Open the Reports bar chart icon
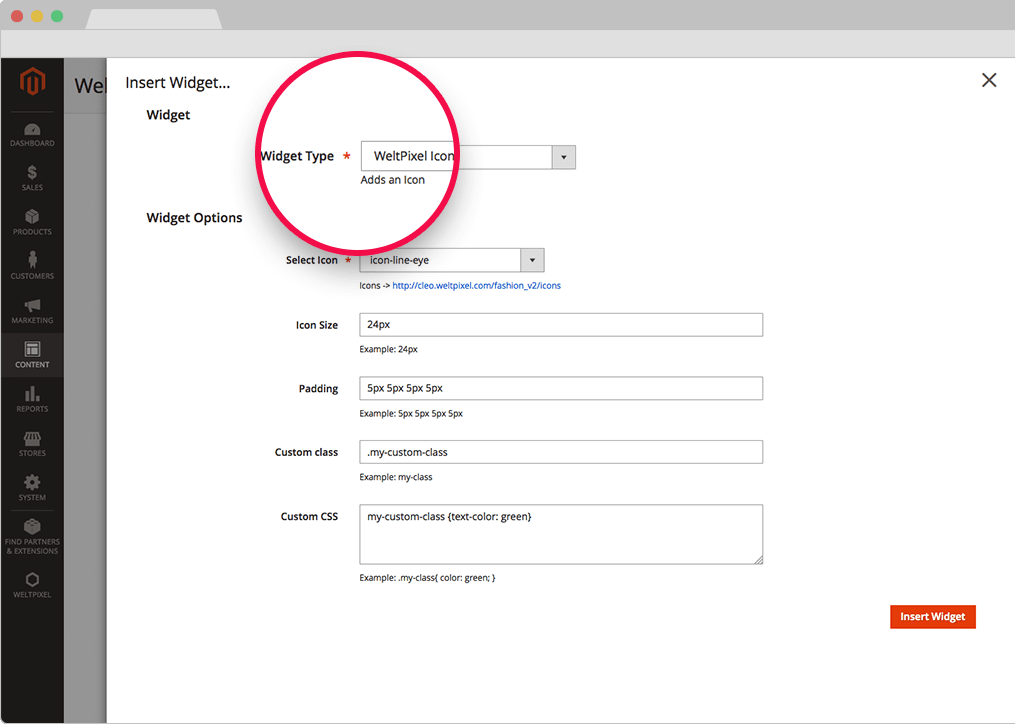Screen dimensions: 1015x724 point(32,399)
